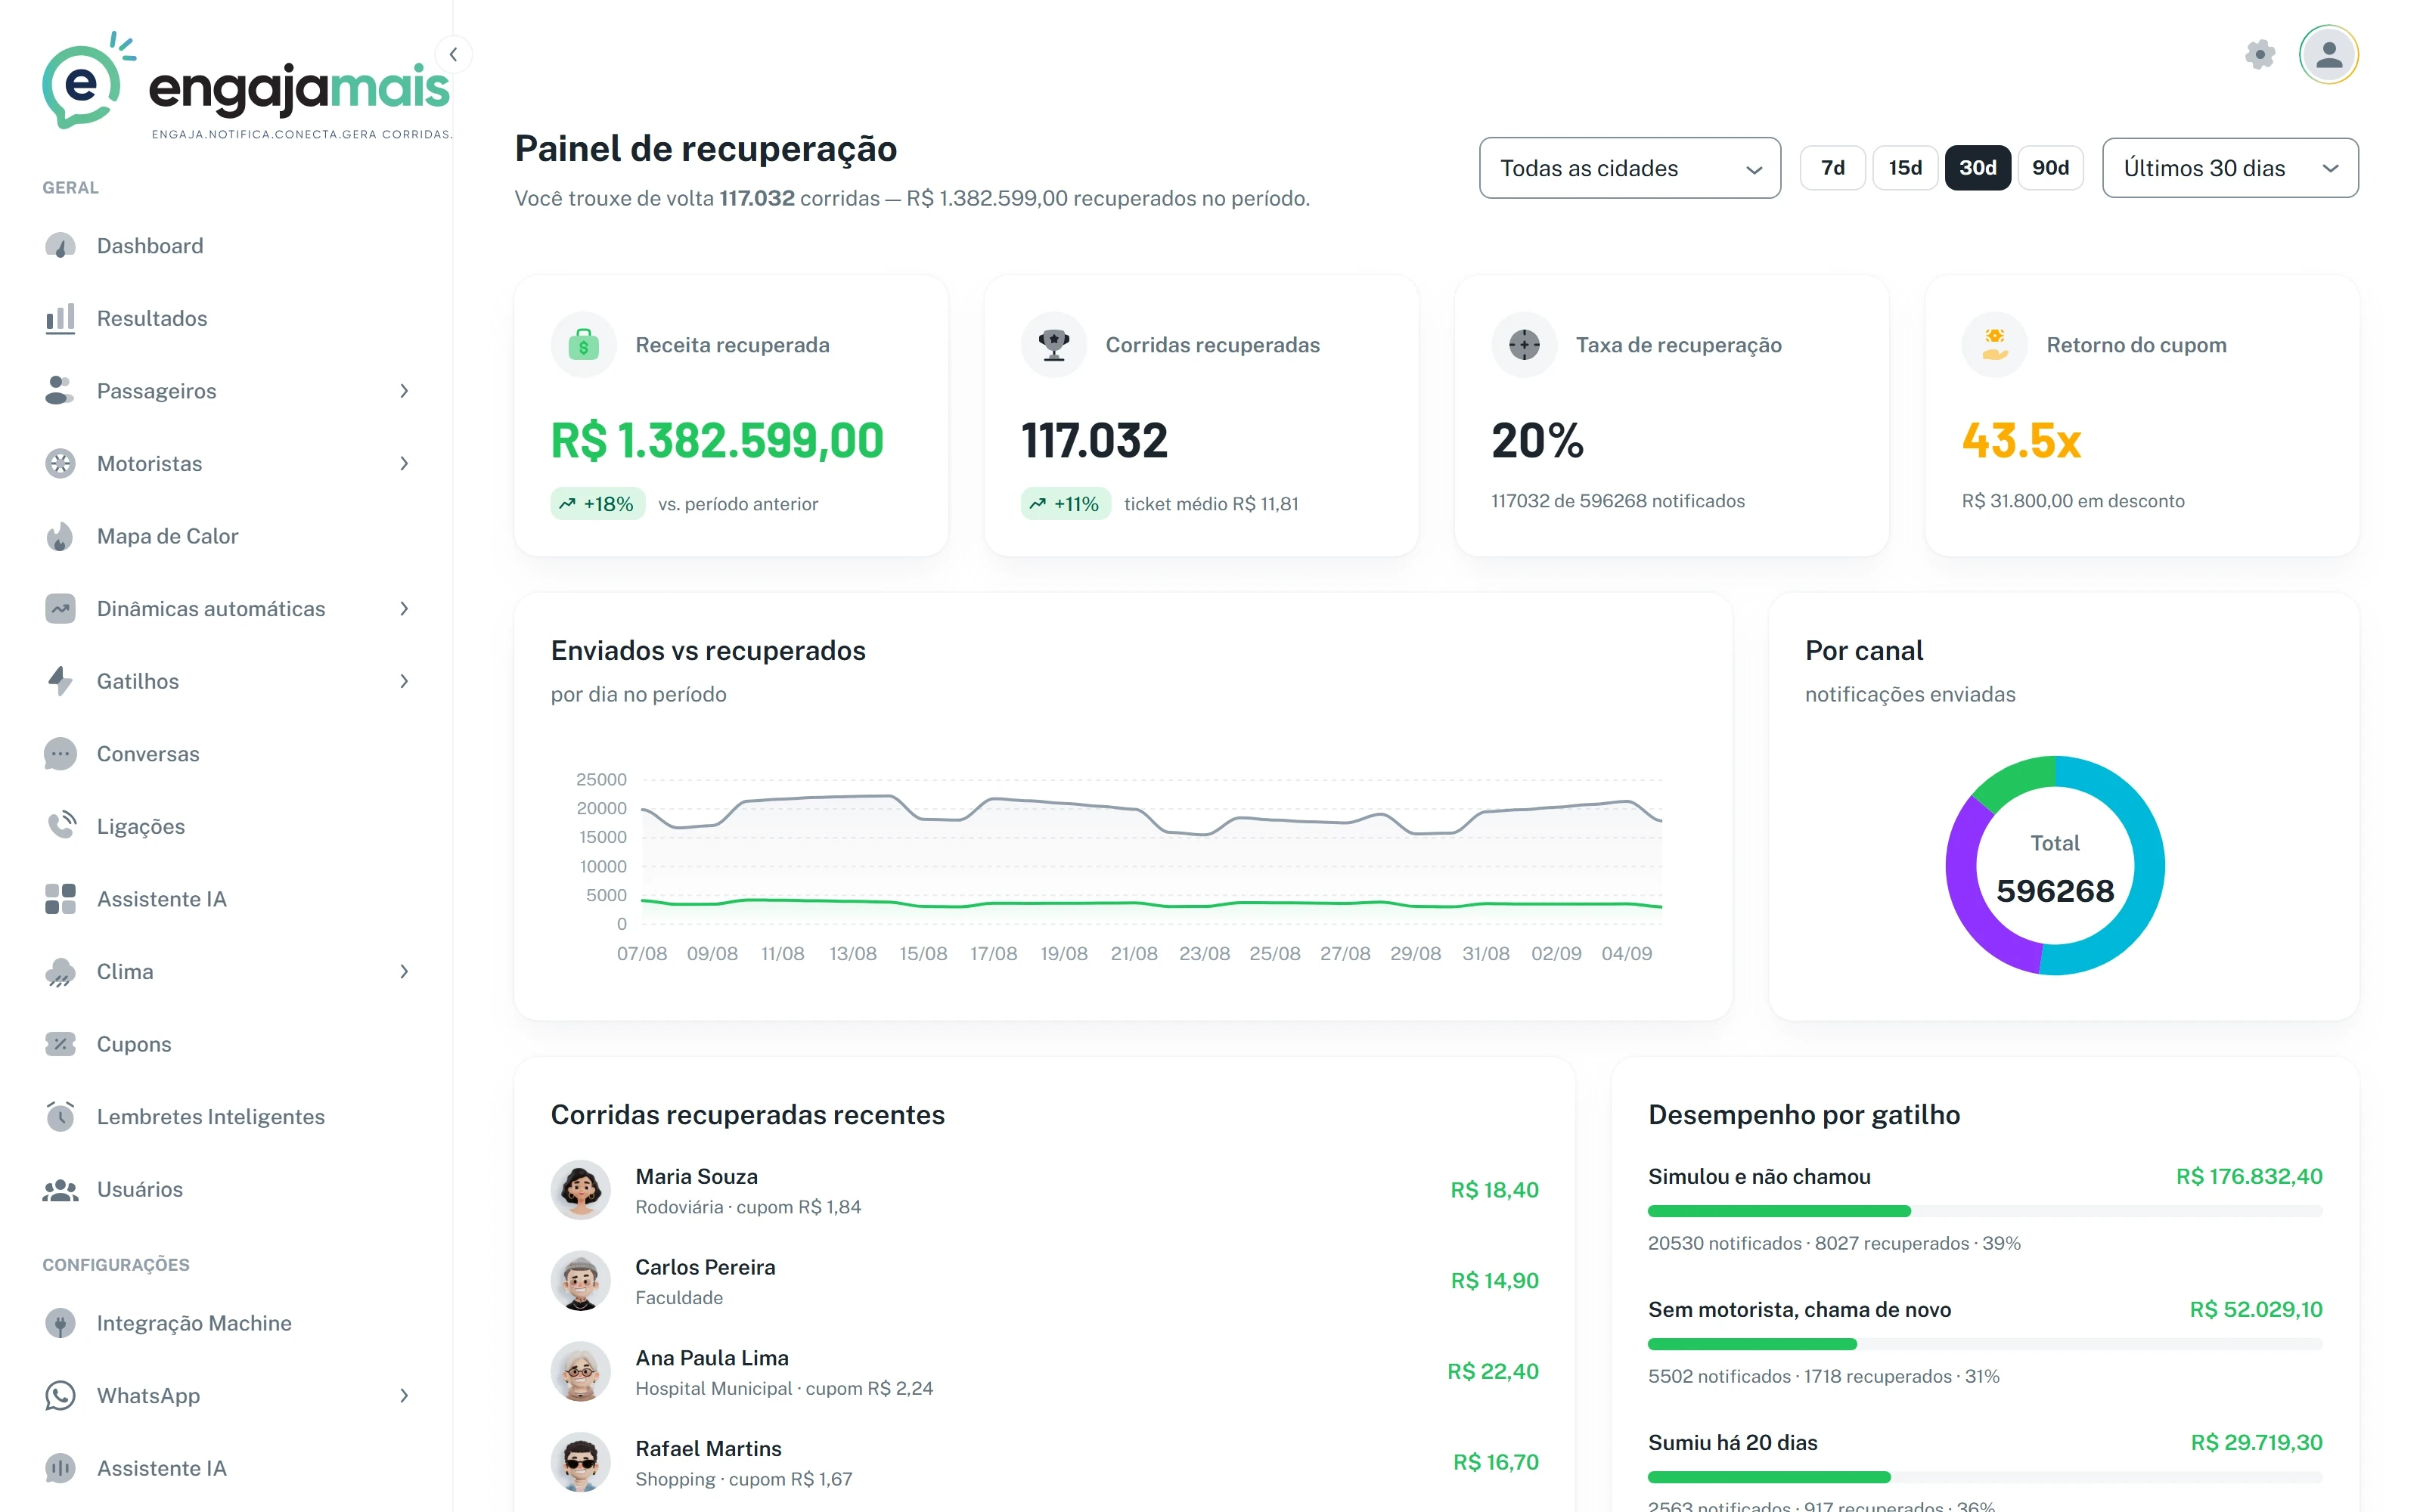Click the engajamais logo

pyautogui.click(x=247, y=85)
